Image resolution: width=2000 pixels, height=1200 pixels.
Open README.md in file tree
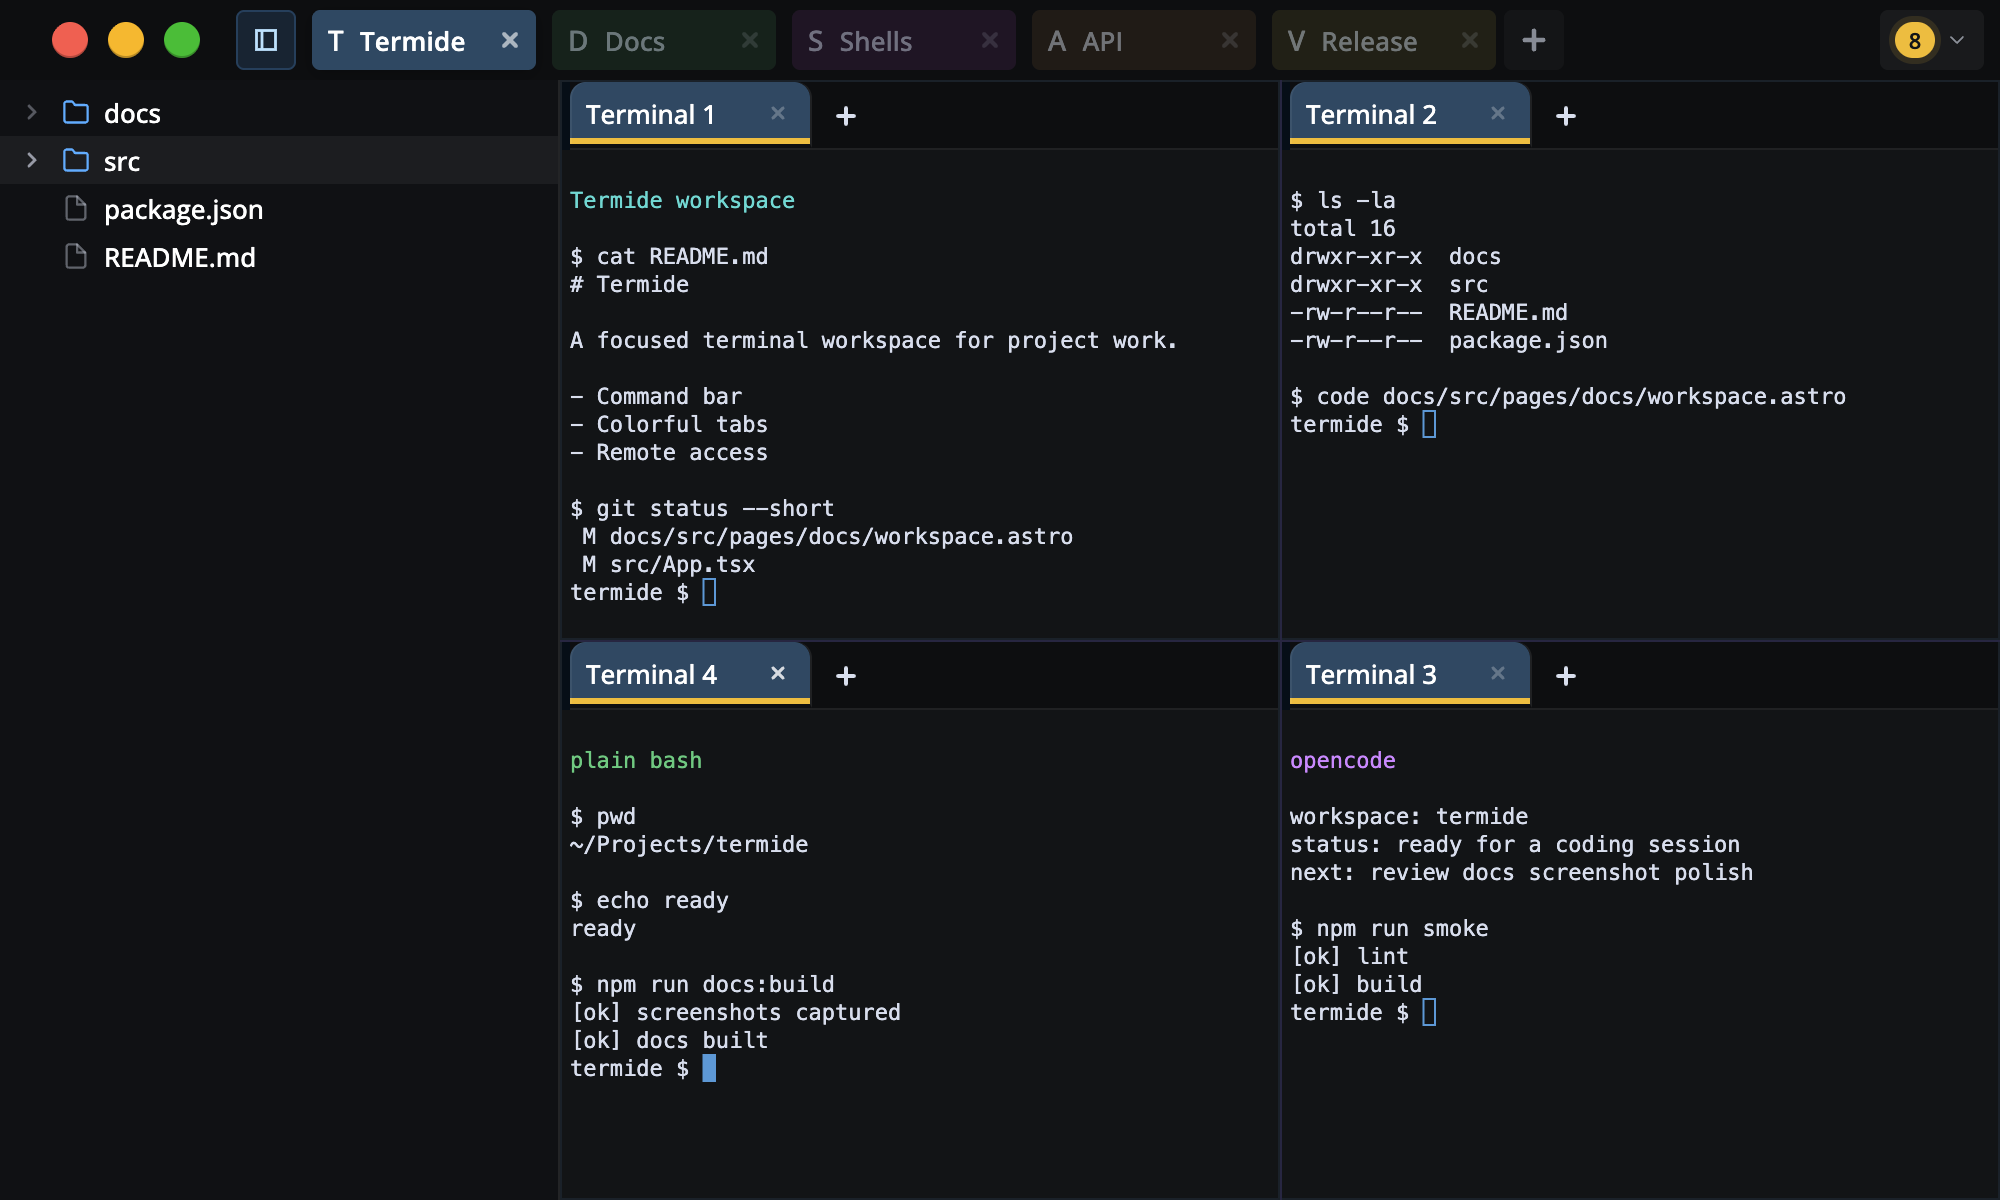point(280,257)
